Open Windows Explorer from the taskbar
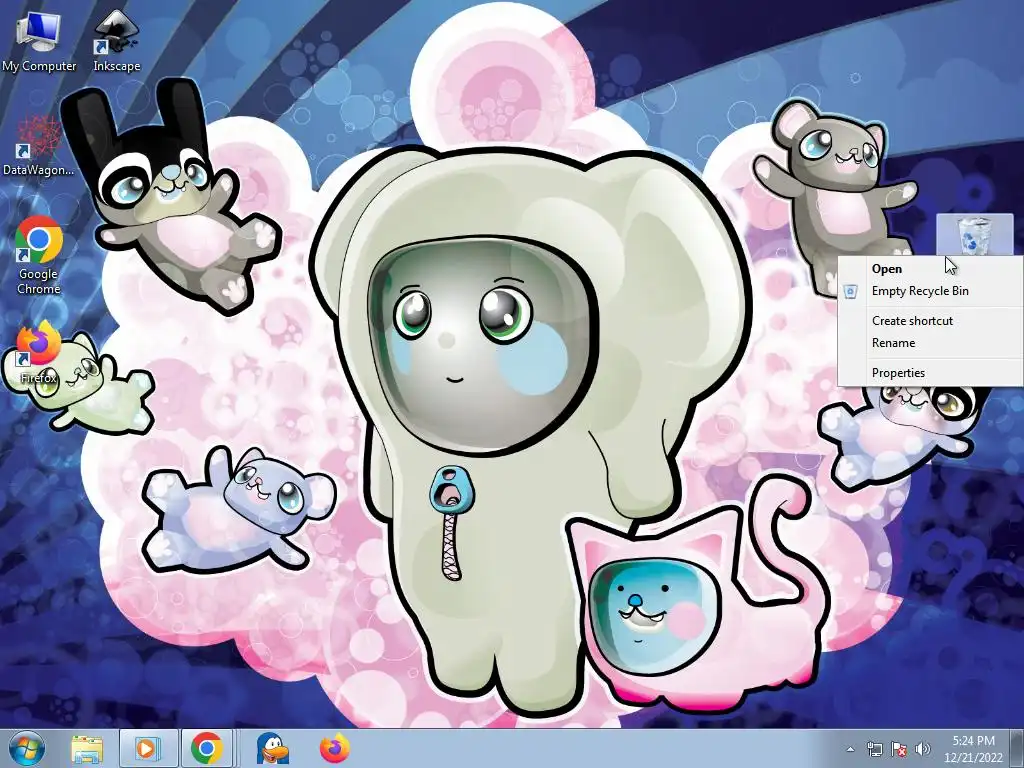Viewport: 1024px width, 768px height. [87, 749]
